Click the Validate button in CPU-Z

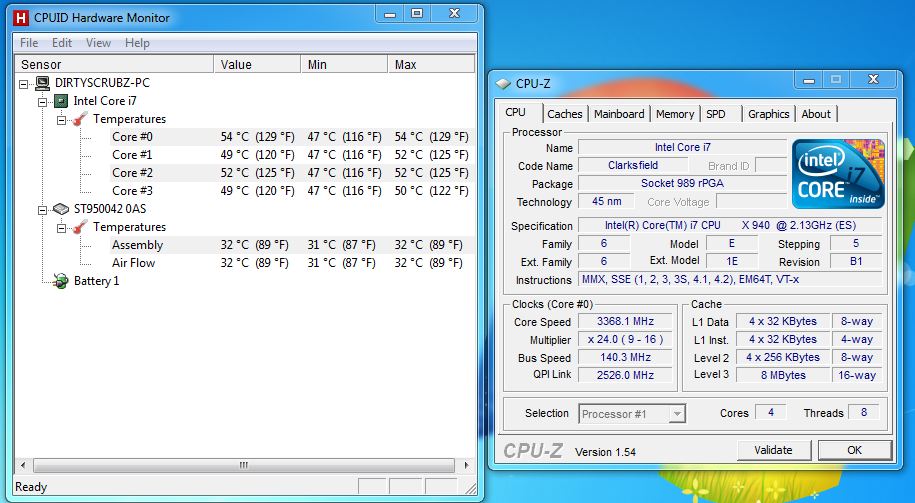point(774,450)
